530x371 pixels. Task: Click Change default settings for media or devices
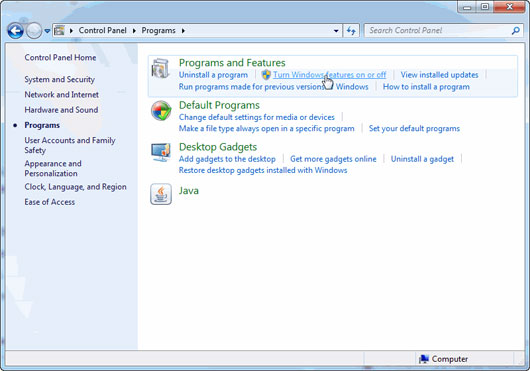tap(257, 117)
